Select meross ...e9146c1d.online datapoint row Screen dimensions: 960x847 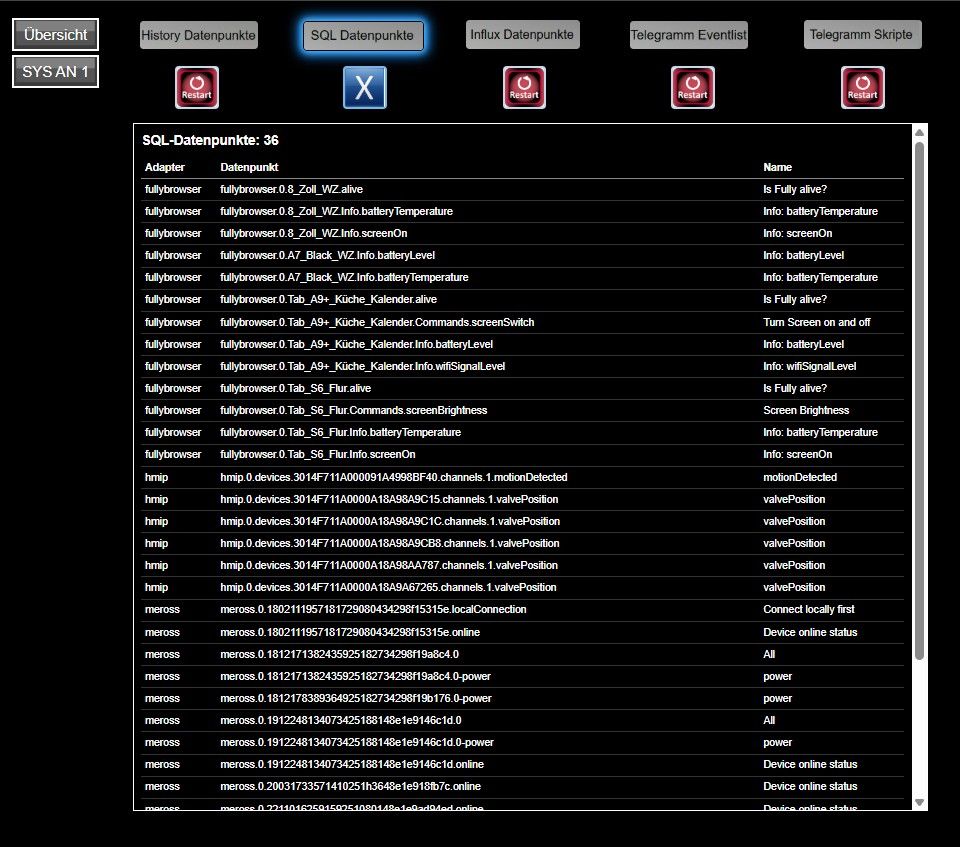[x=522, y=764]
